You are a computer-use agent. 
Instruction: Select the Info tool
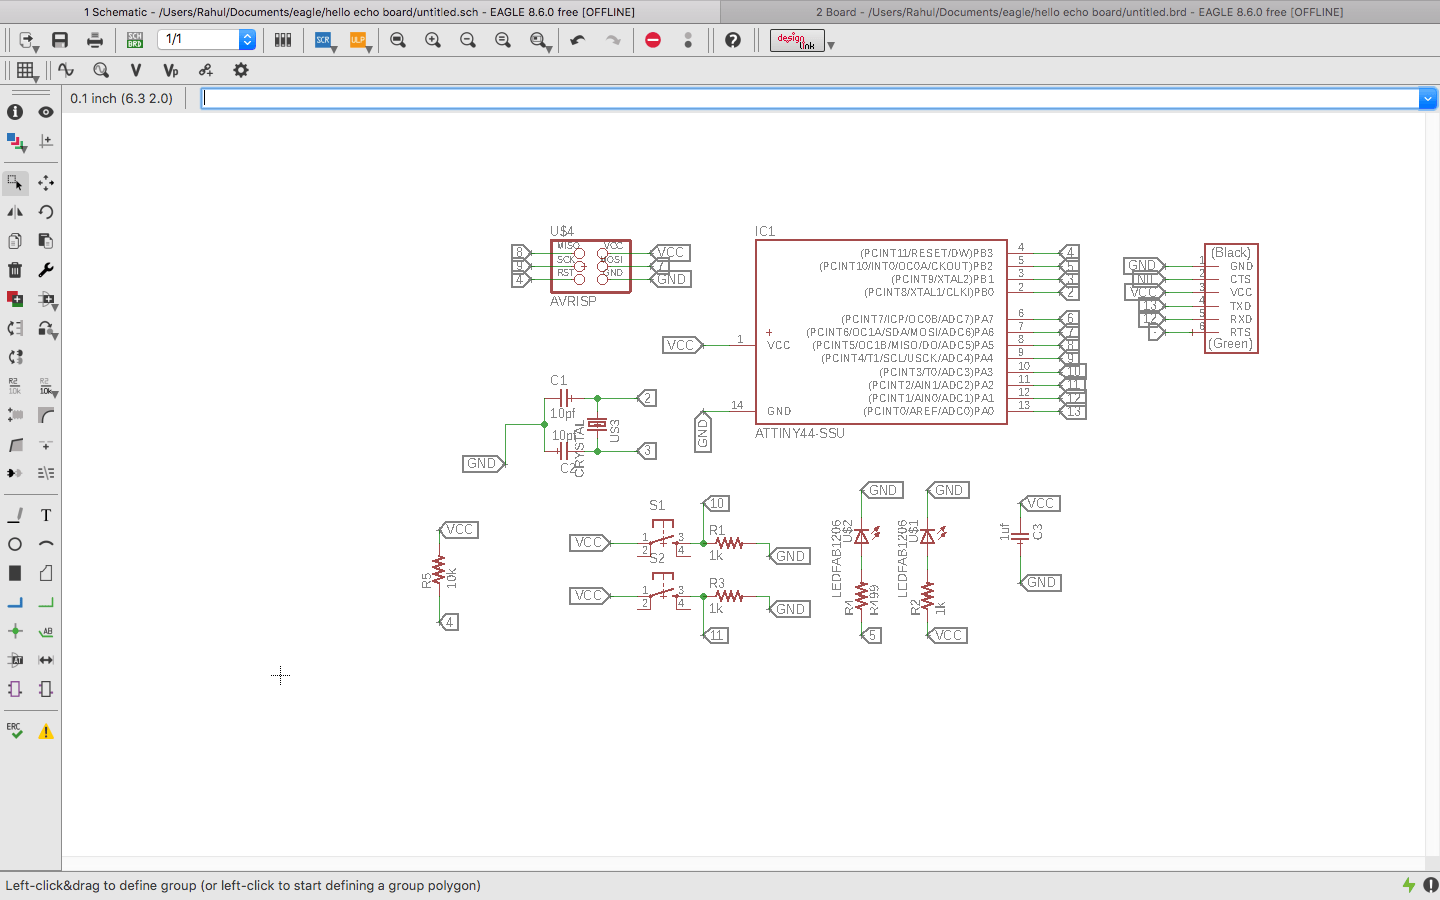[x=15, y=112]
